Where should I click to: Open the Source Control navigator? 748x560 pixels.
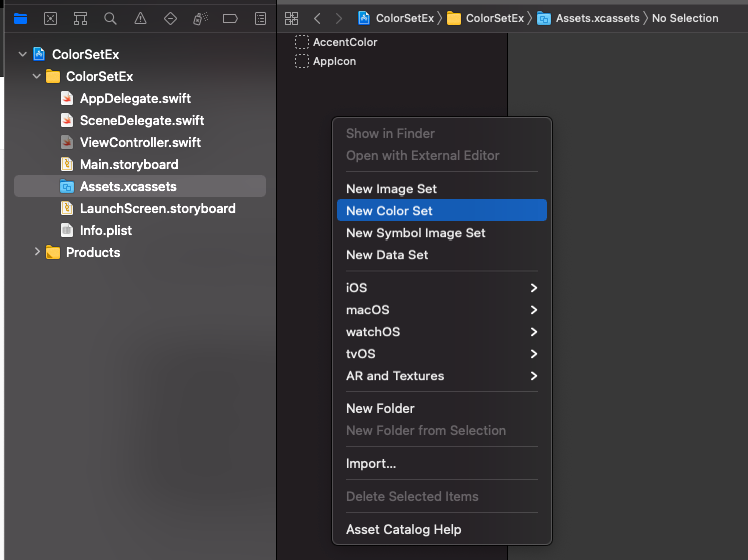tap(50, 19)
